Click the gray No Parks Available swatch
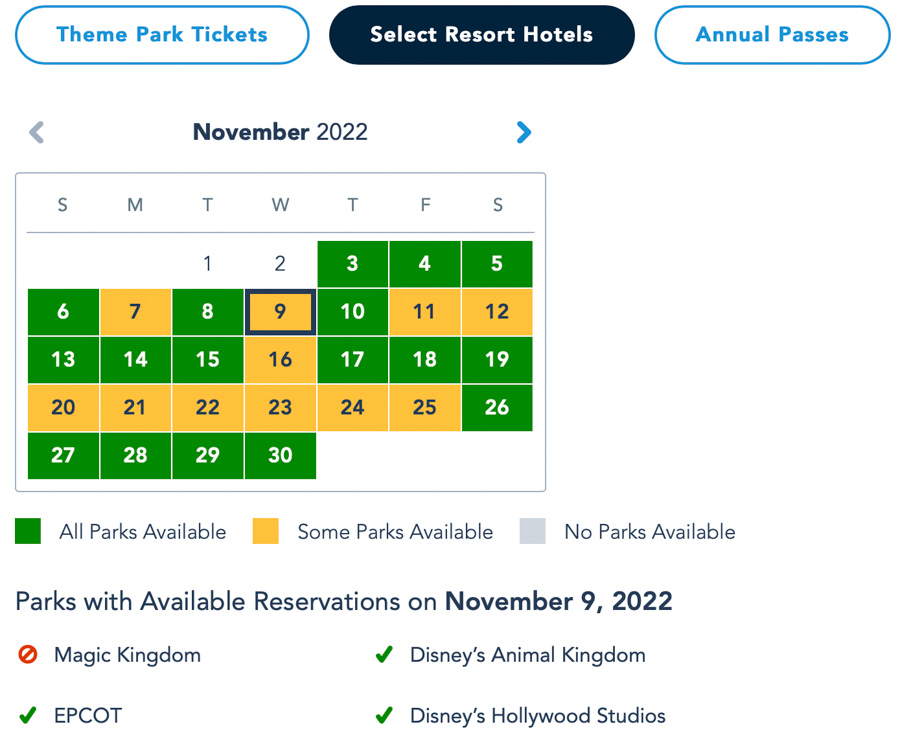 coord(533,532)
